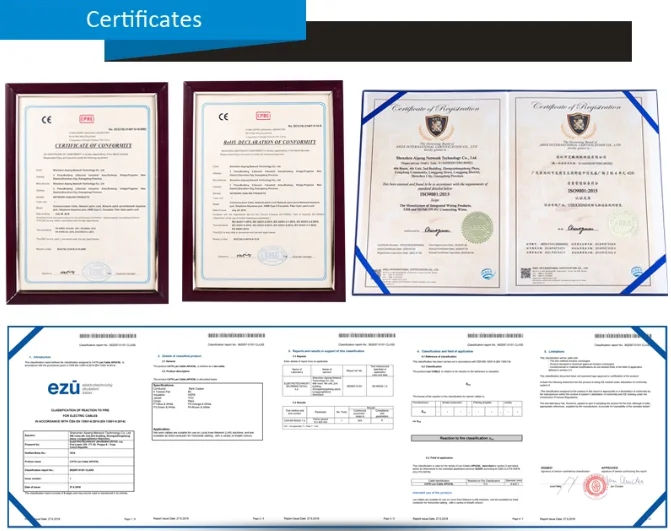671x531 pixels.
Task: Click the CE mark on RoHS declaration
Action: pos(223,117)
